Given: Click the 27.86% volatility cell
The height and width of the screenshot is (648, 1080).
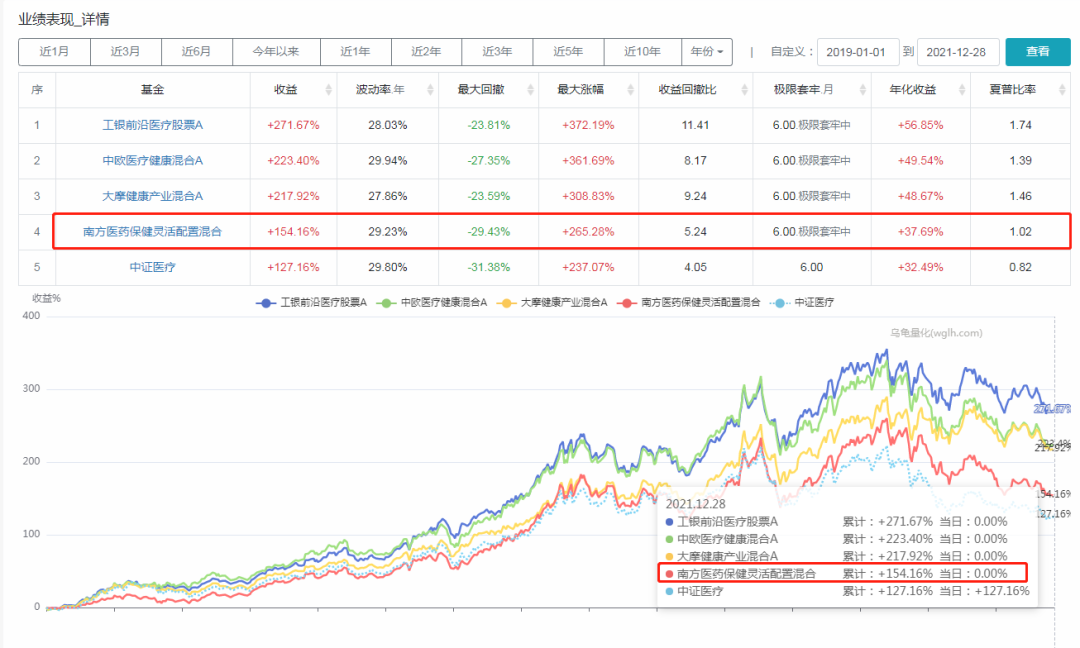Looking at the screenshot, I should pyautogui.click(x=388, y=196).
